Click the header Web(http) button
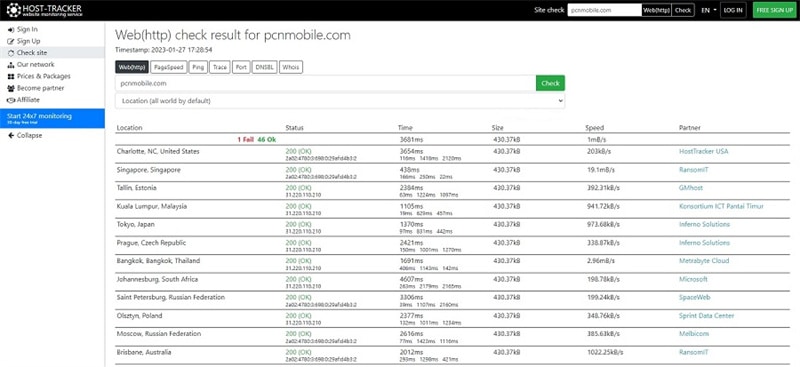This screenshot has width=800, height=367. pyautogui.click(x=656, y=10)
